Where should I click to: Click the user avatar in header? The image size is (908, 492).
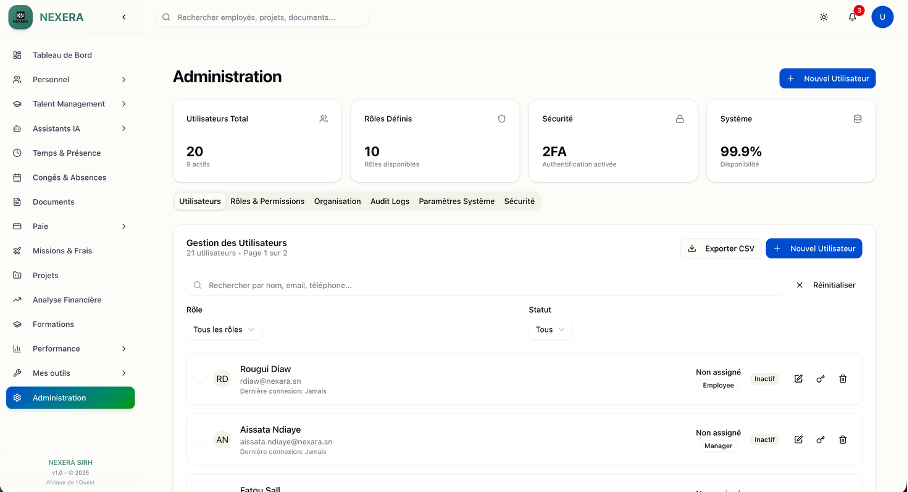882,17
